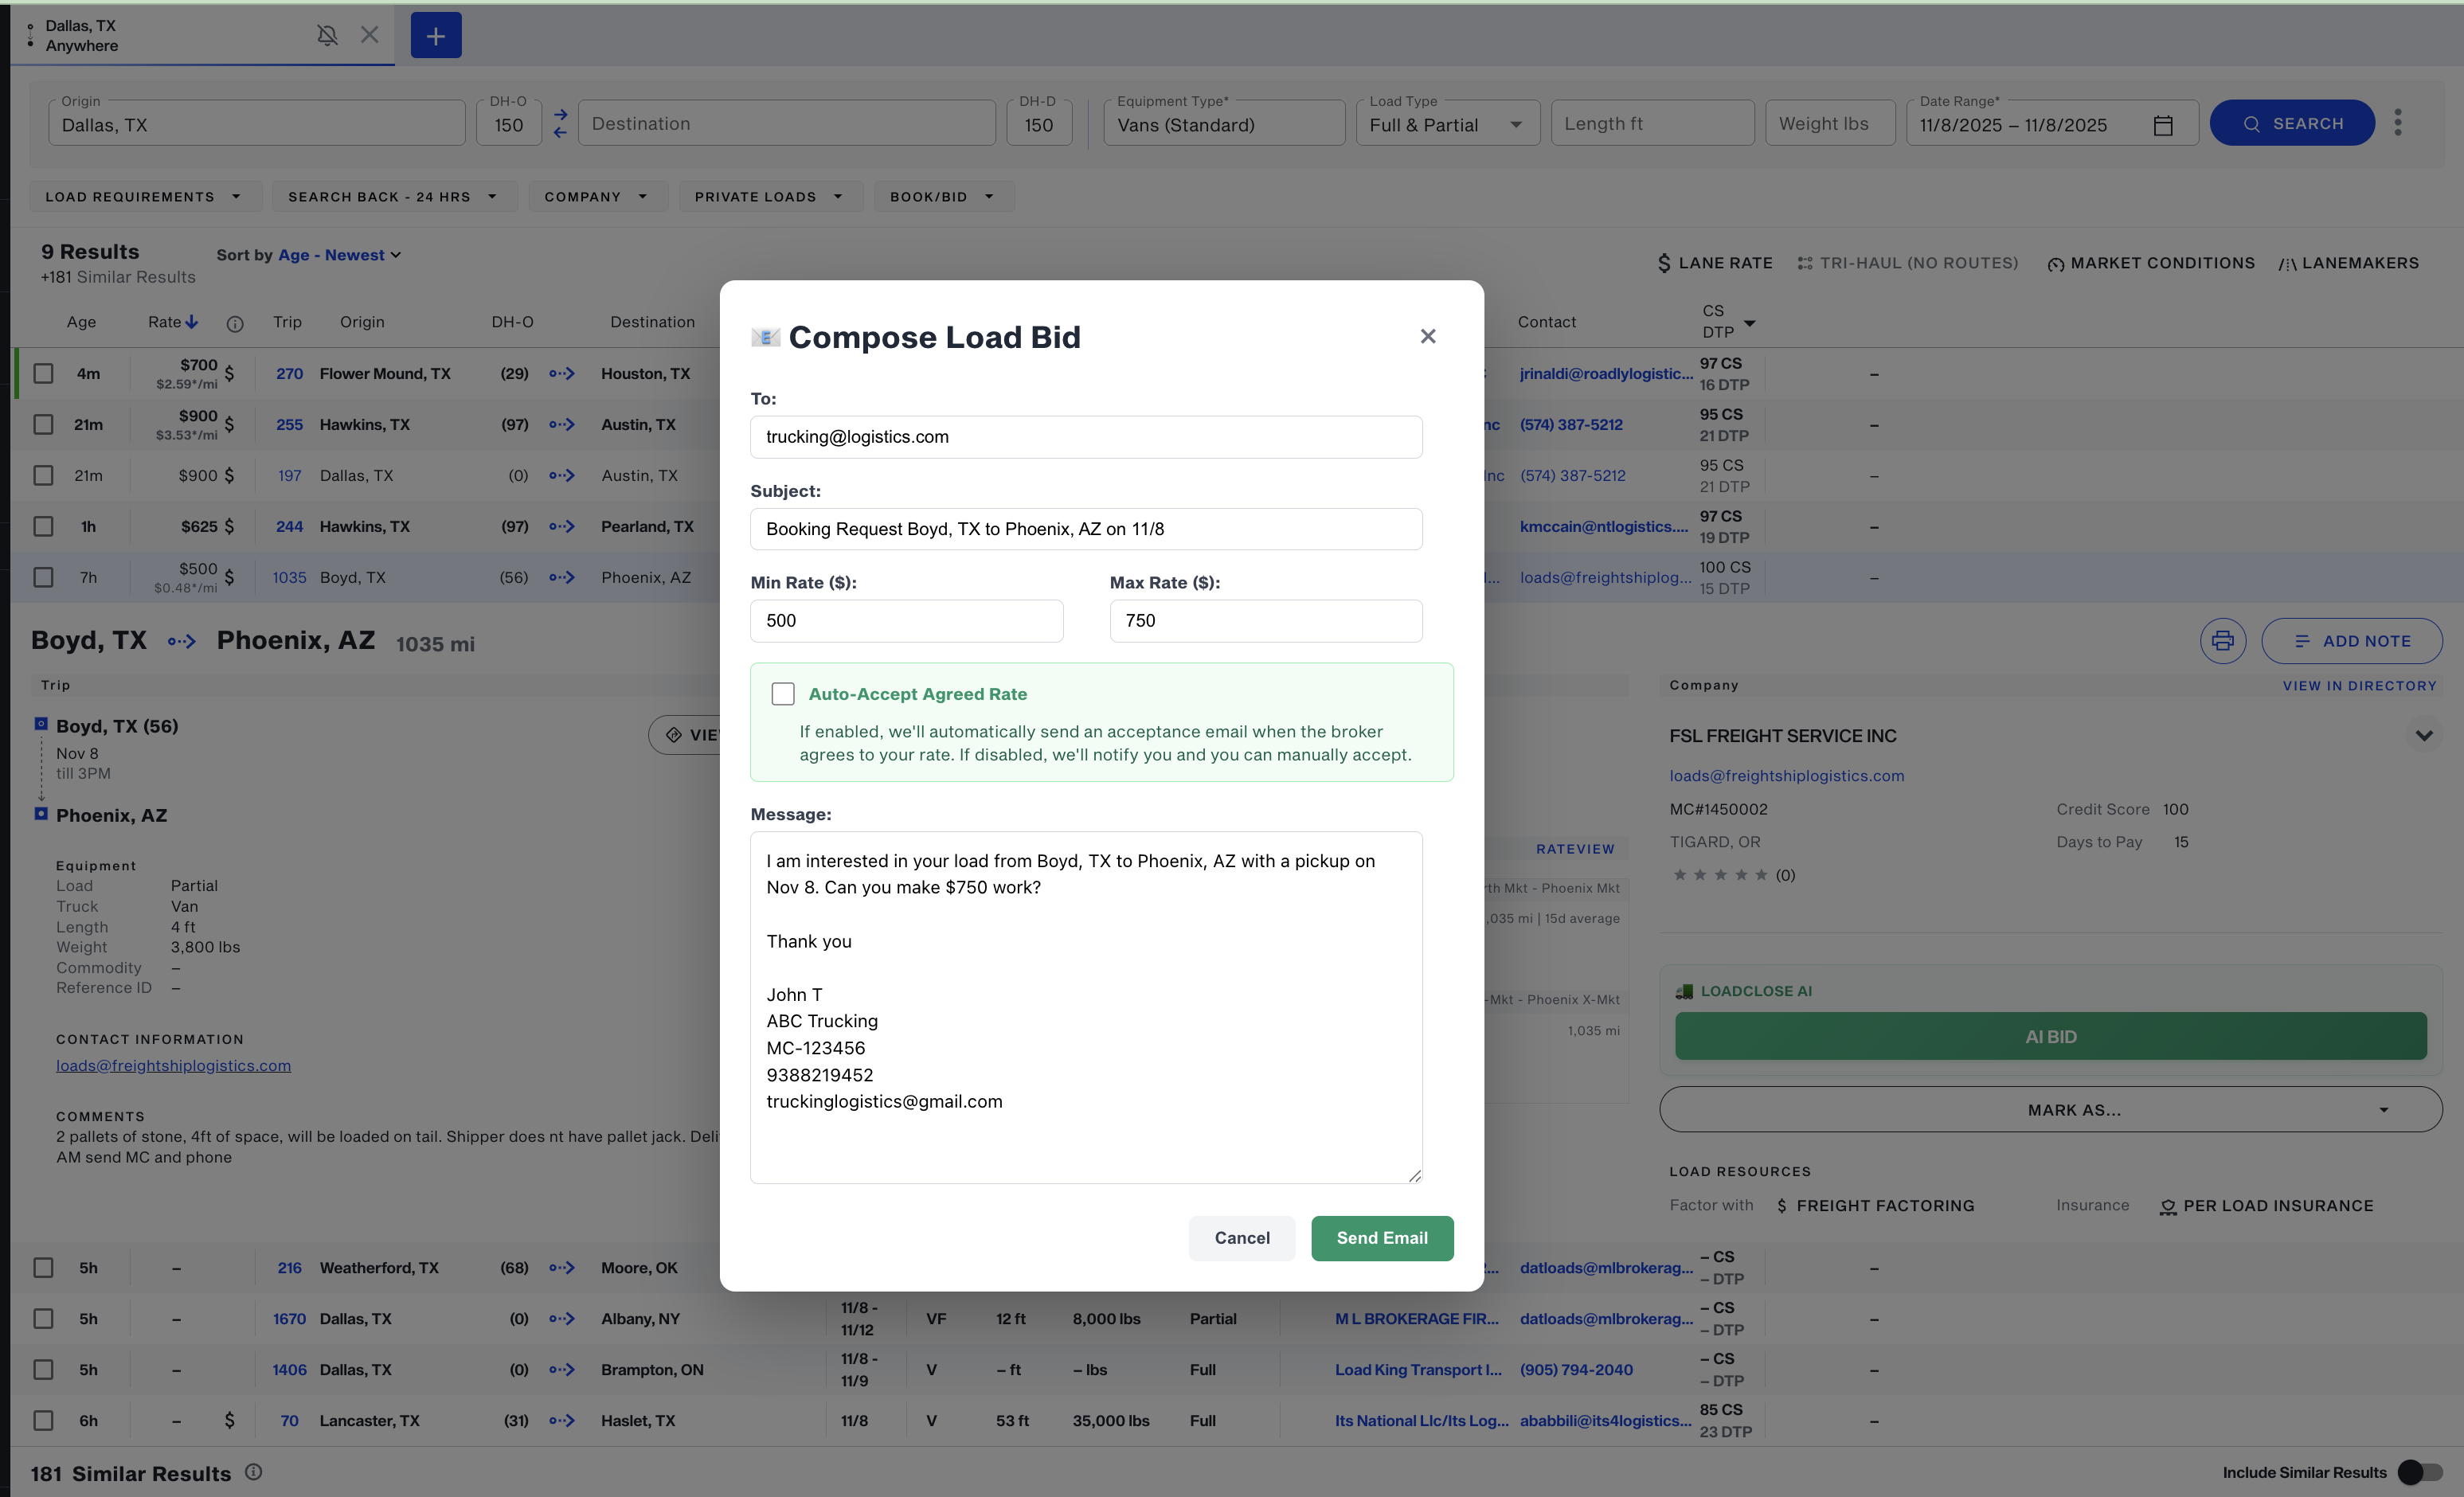The height and width of the screenshot is (1497, 2464).
Task: Click the route icon on the Boyd, TX row
Action: 562,577
